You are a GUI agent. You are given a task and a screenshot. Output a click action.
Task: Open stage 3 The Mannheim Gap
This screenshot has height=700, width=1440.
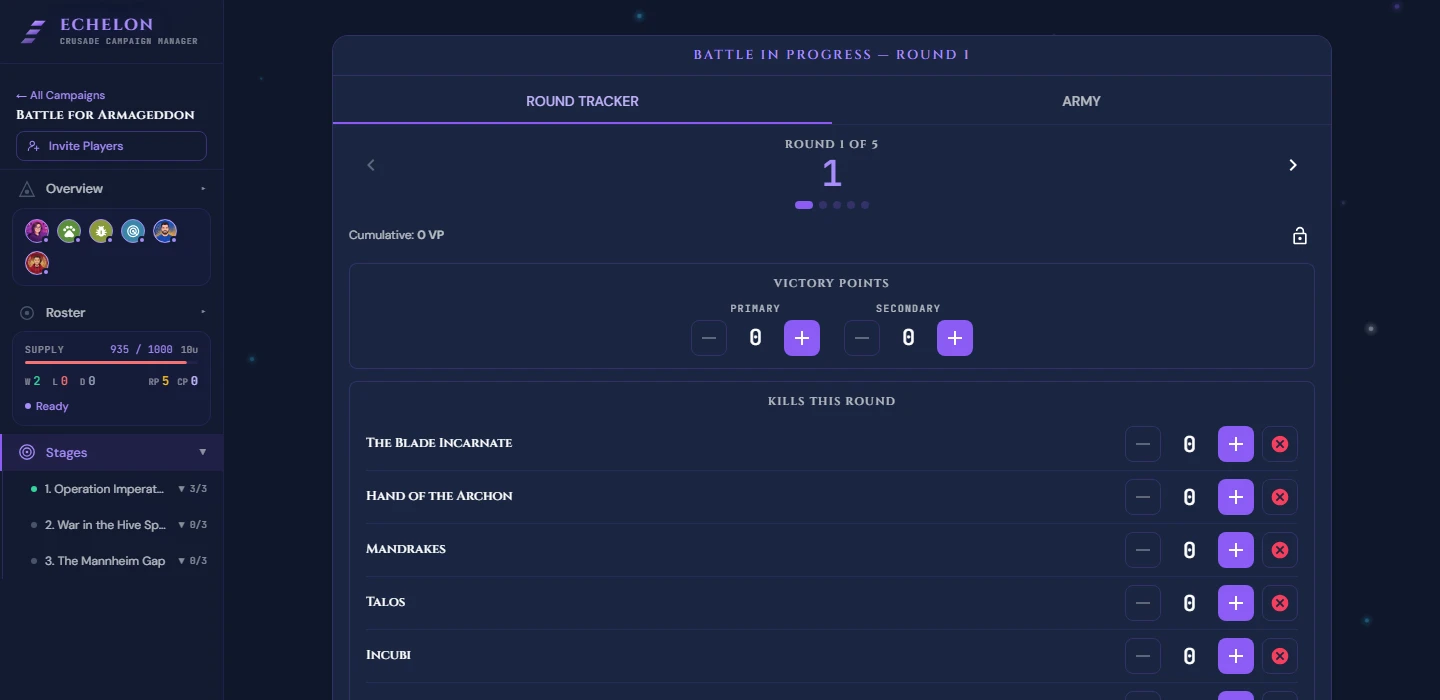click(105, 561)
